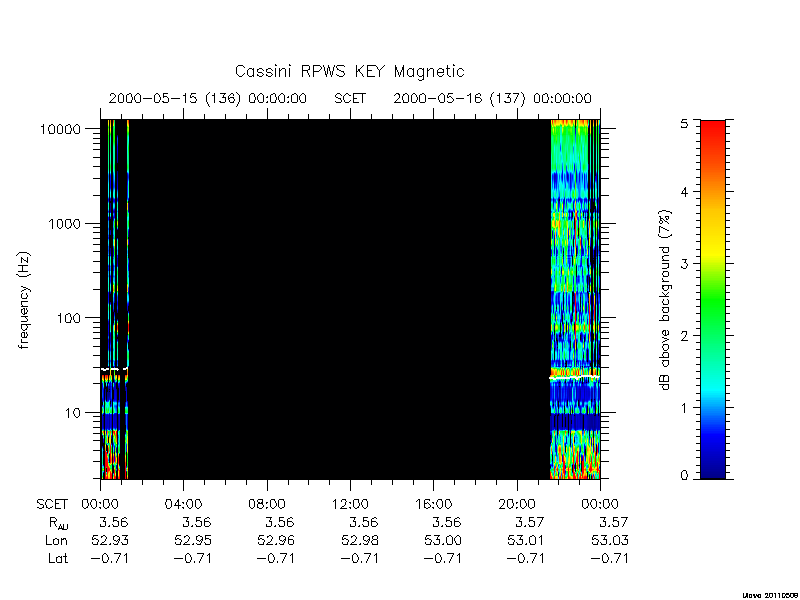Click the spectrogram data strip after 20:00
Viewport: 800px width, 600px height.
click(x=575, y=299)
